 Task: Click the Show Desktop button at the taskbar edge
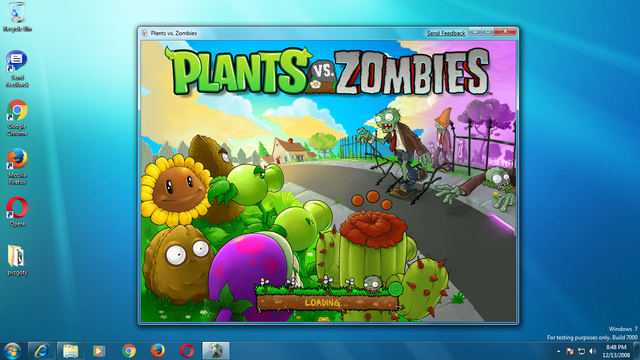coord(637,351)
